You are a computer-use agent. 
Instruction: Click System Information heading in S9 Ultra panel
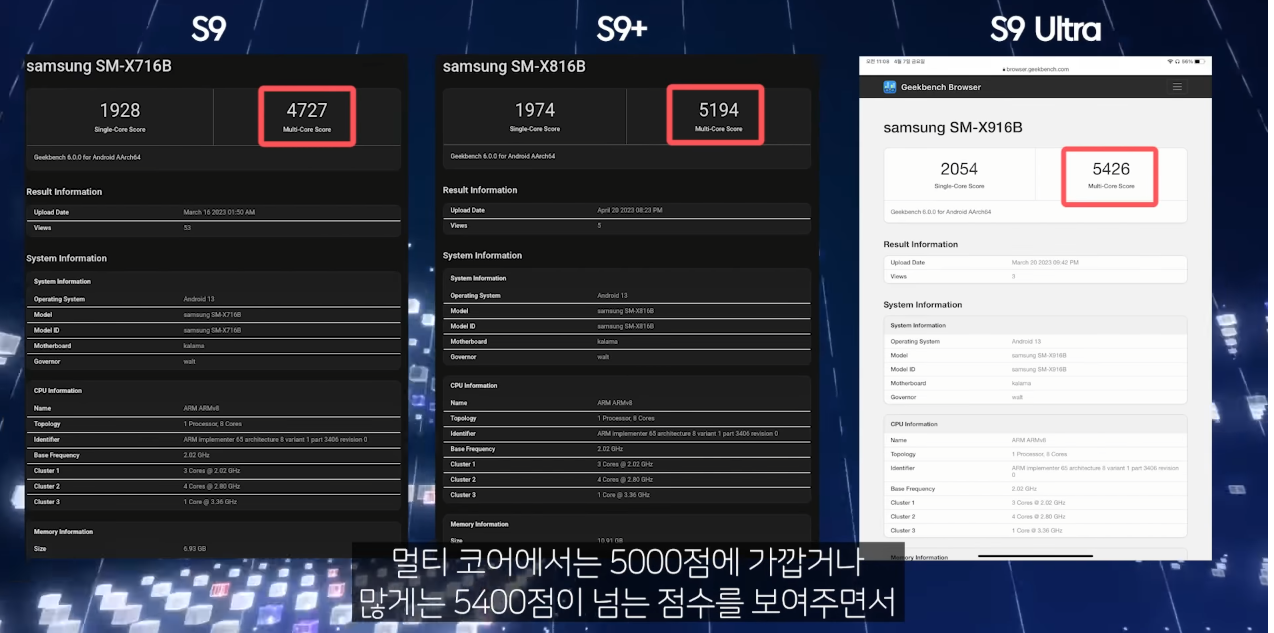pos(923,305)
